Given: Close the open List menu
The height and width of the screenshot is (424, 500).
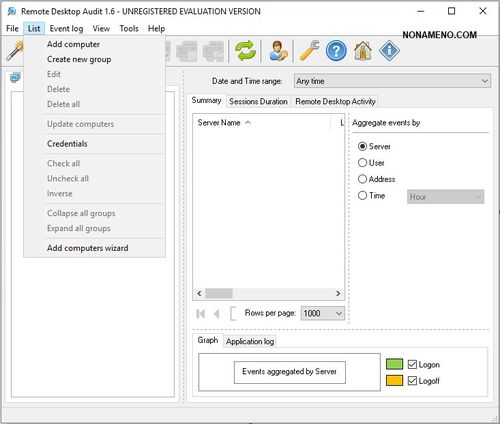Looking at the screenshot, I should tap(34, 28).
